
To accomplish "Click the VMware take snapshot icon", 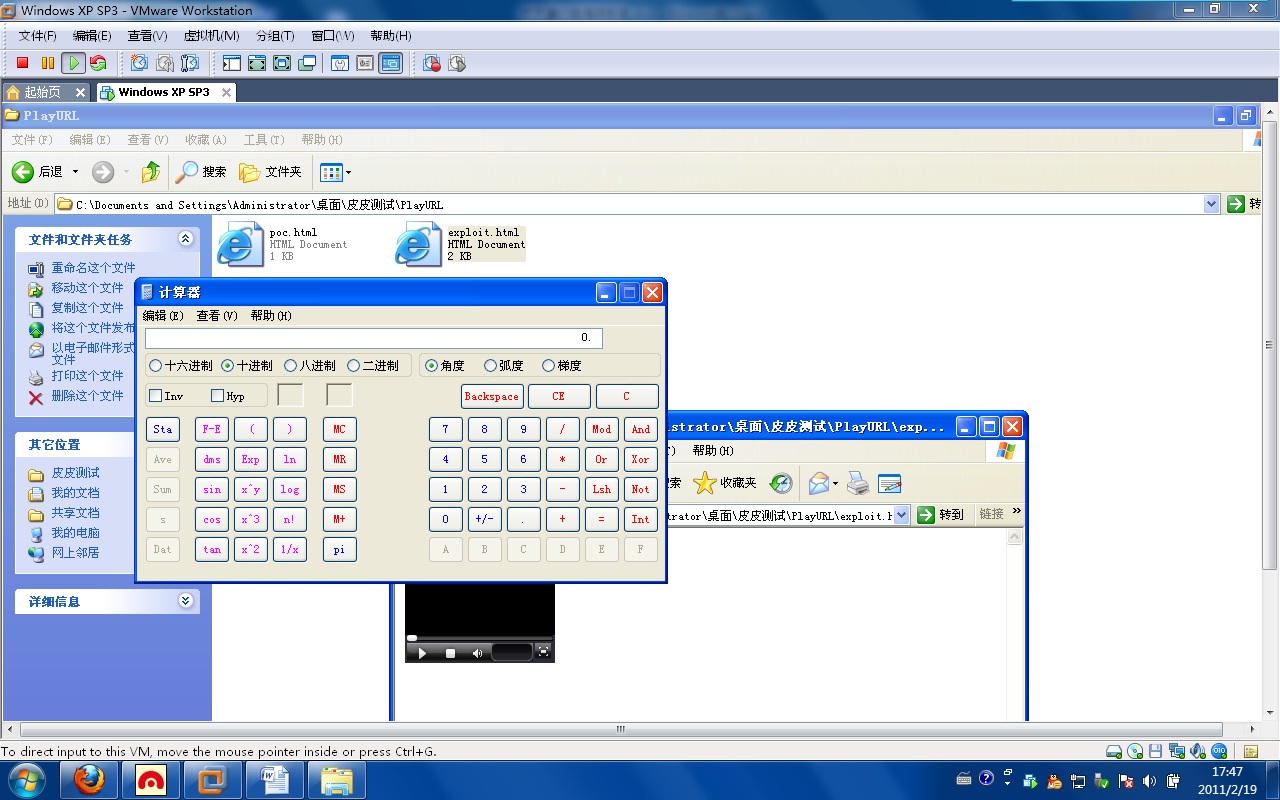I will 140,63.
